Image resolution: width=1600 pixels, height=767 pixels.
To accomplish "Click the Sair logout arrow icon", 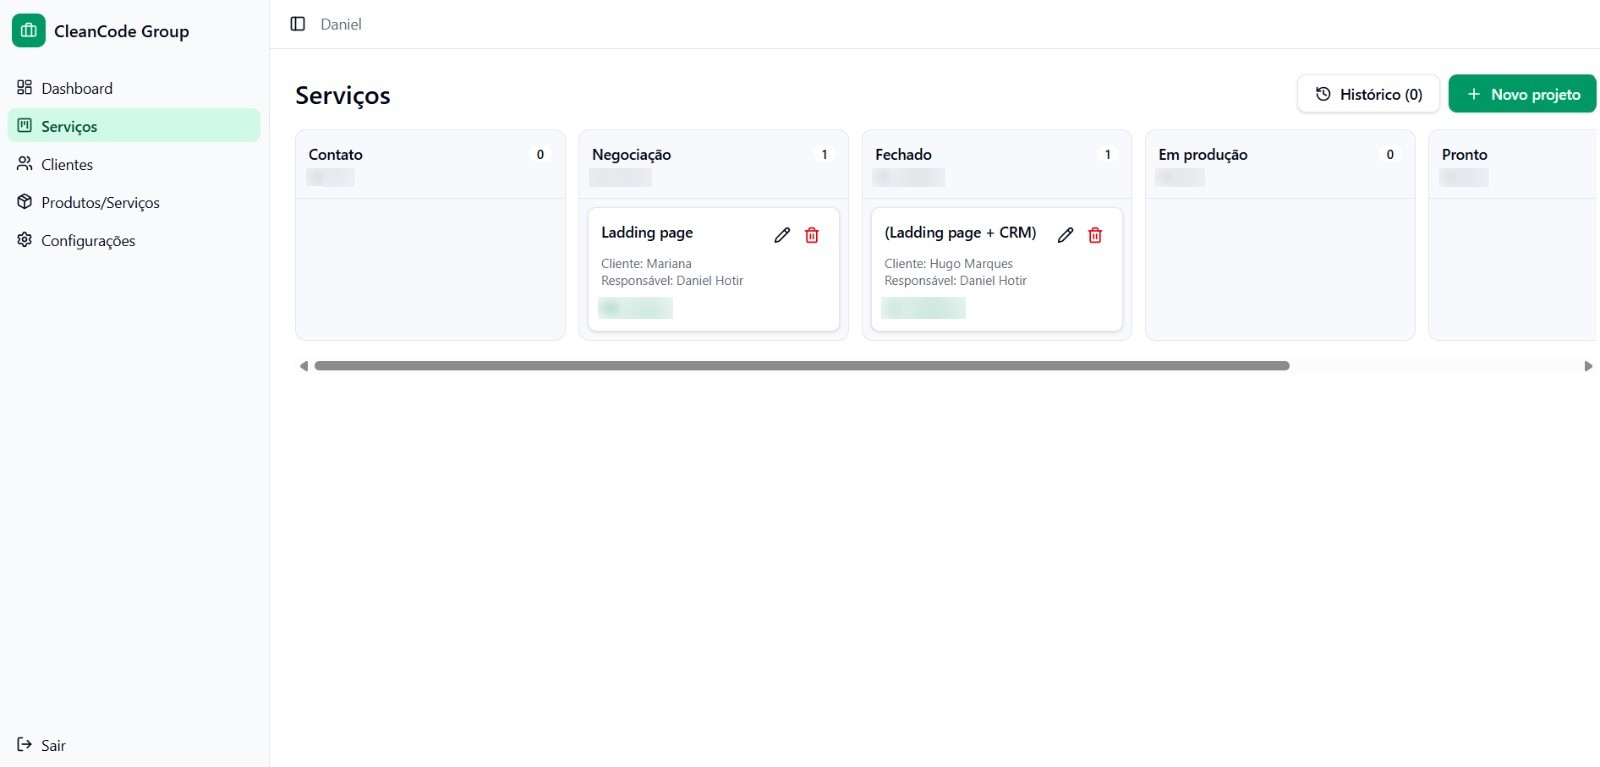I will [25, 745].
